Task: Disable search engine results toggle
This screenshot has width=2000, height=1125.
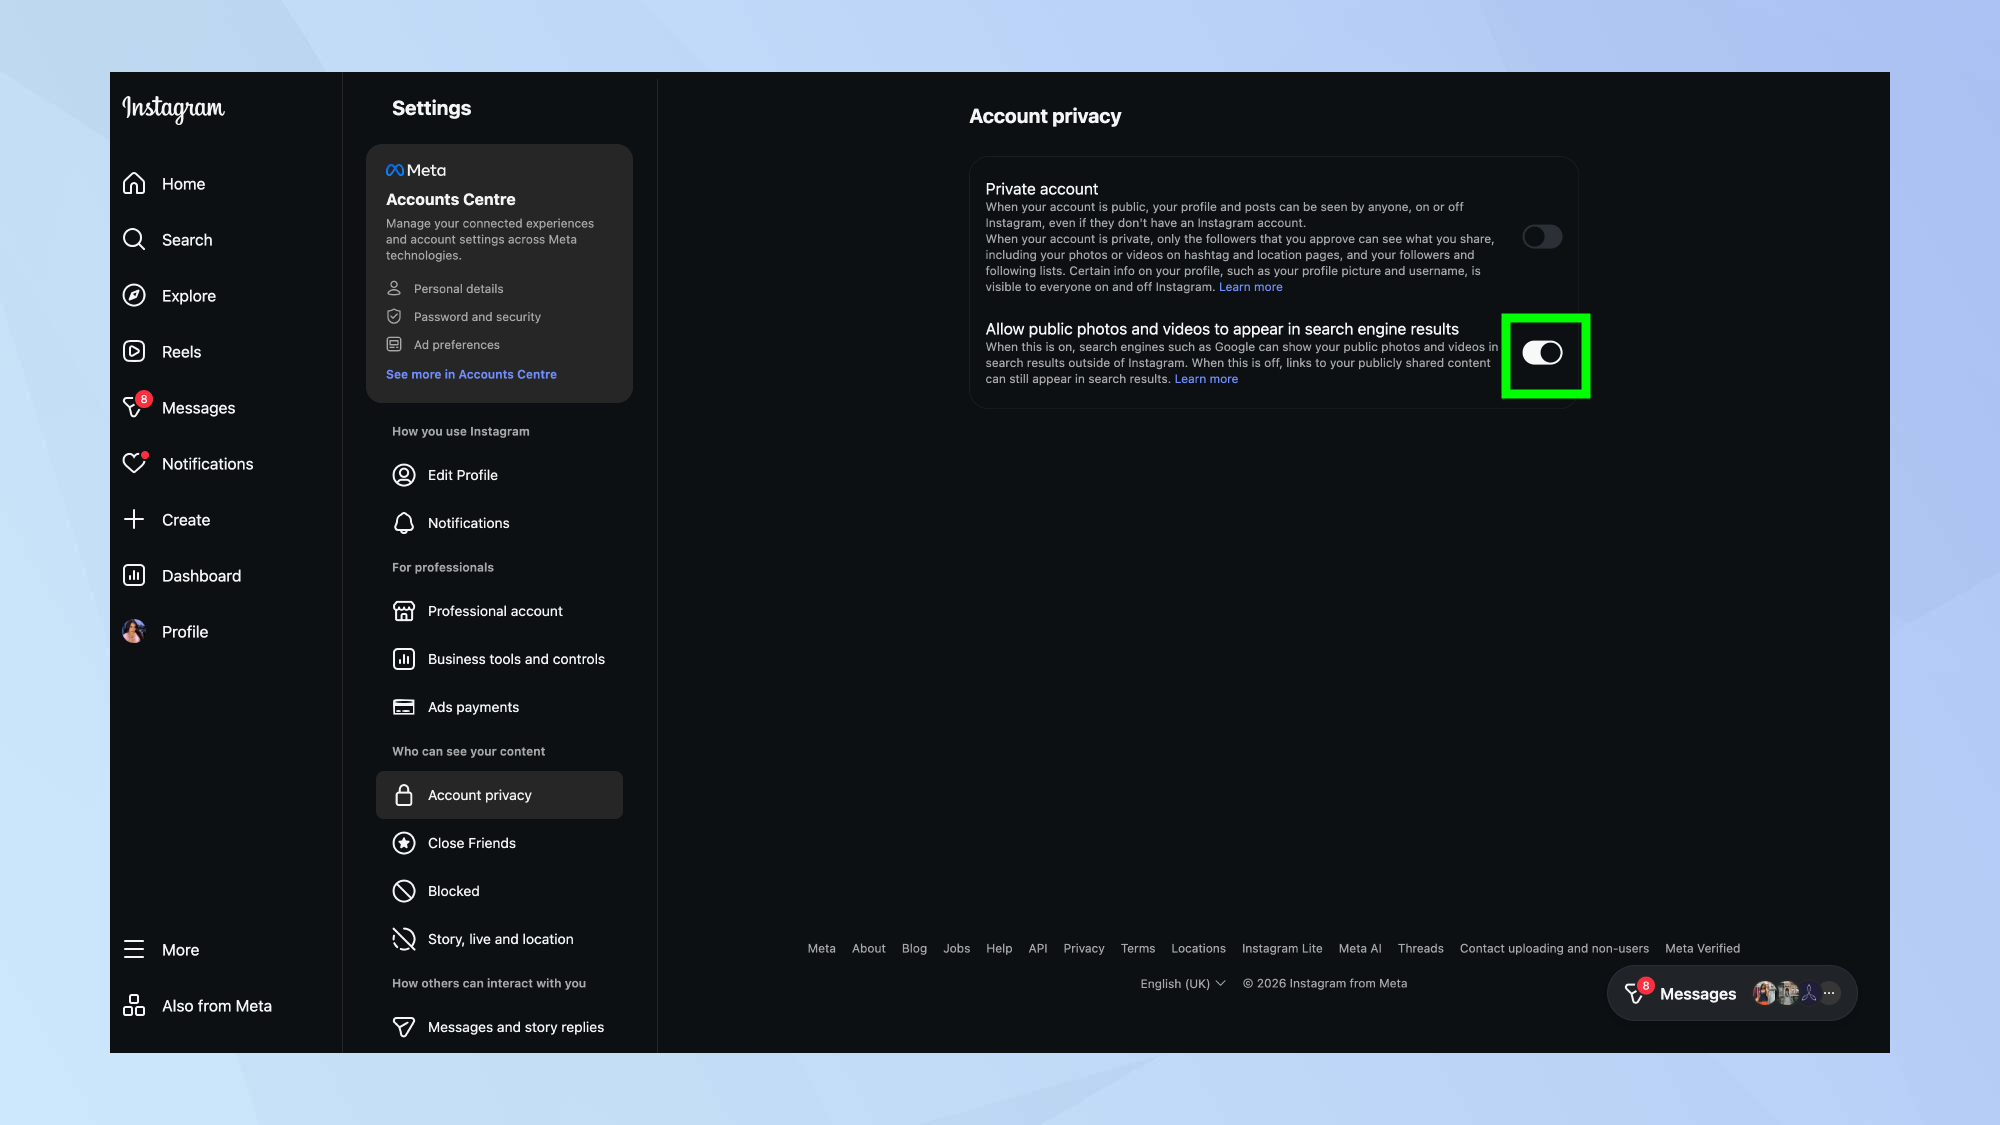Action: click(1541, 353)
